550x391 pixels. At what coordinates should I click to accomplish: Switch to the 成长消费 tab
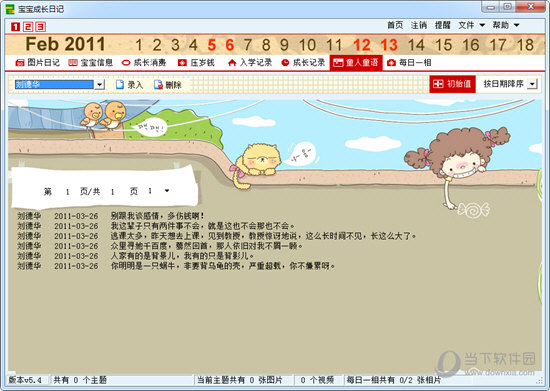(144, 63)
